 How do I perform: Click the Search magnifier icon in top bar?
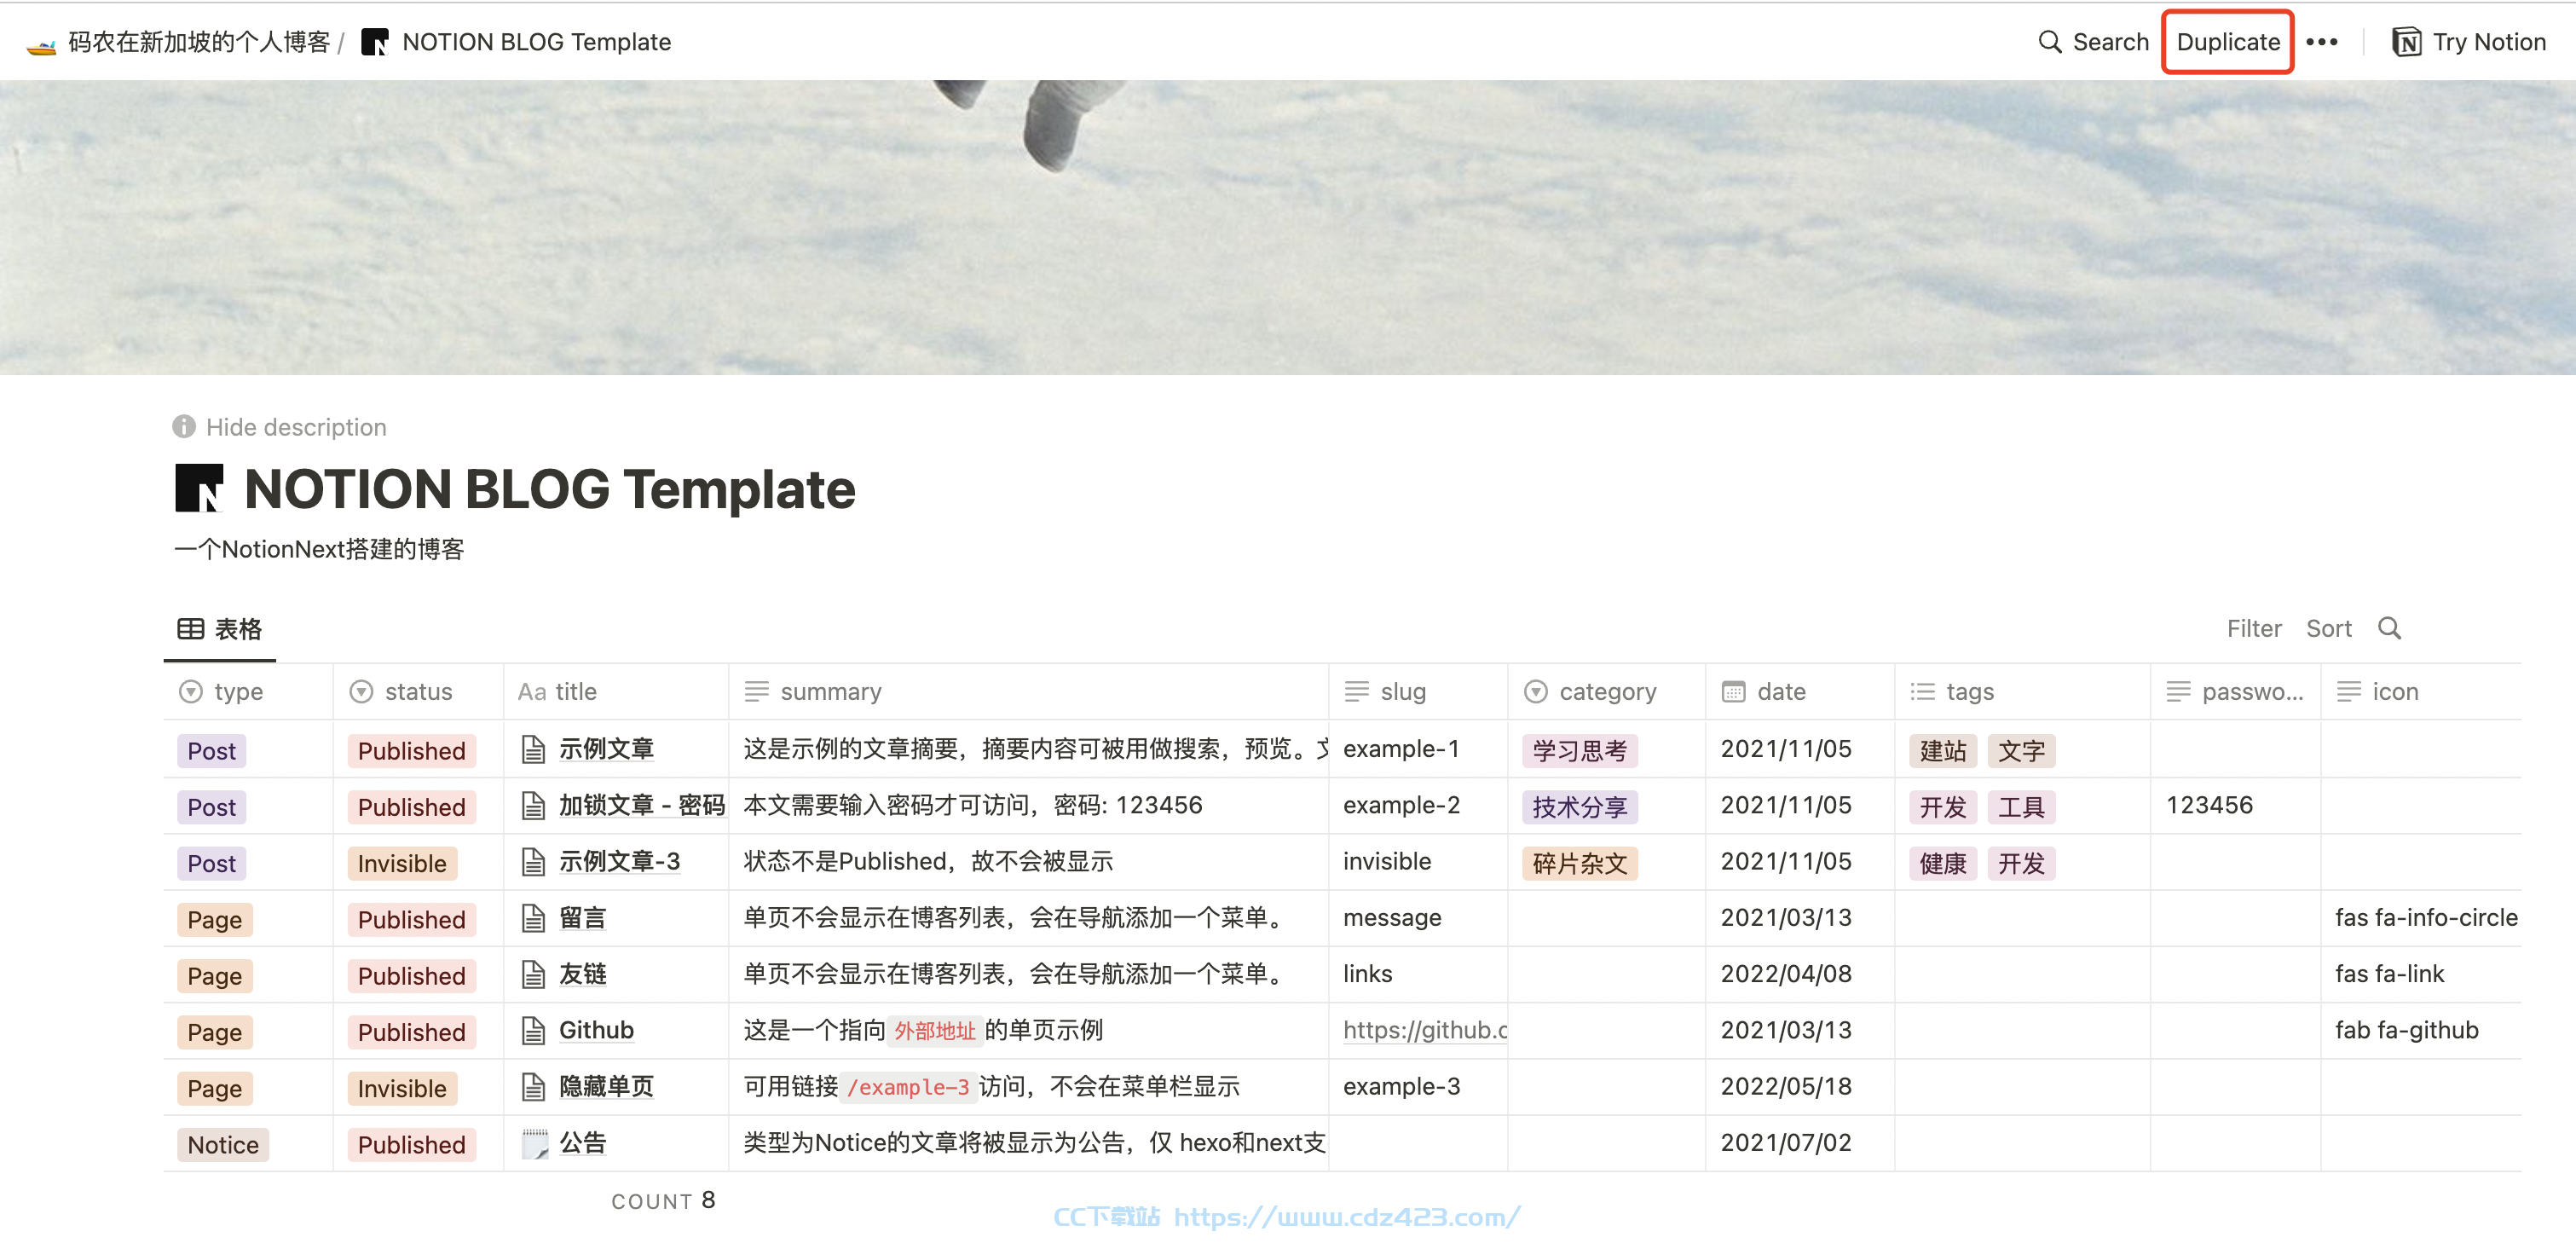coord(2050,42)
